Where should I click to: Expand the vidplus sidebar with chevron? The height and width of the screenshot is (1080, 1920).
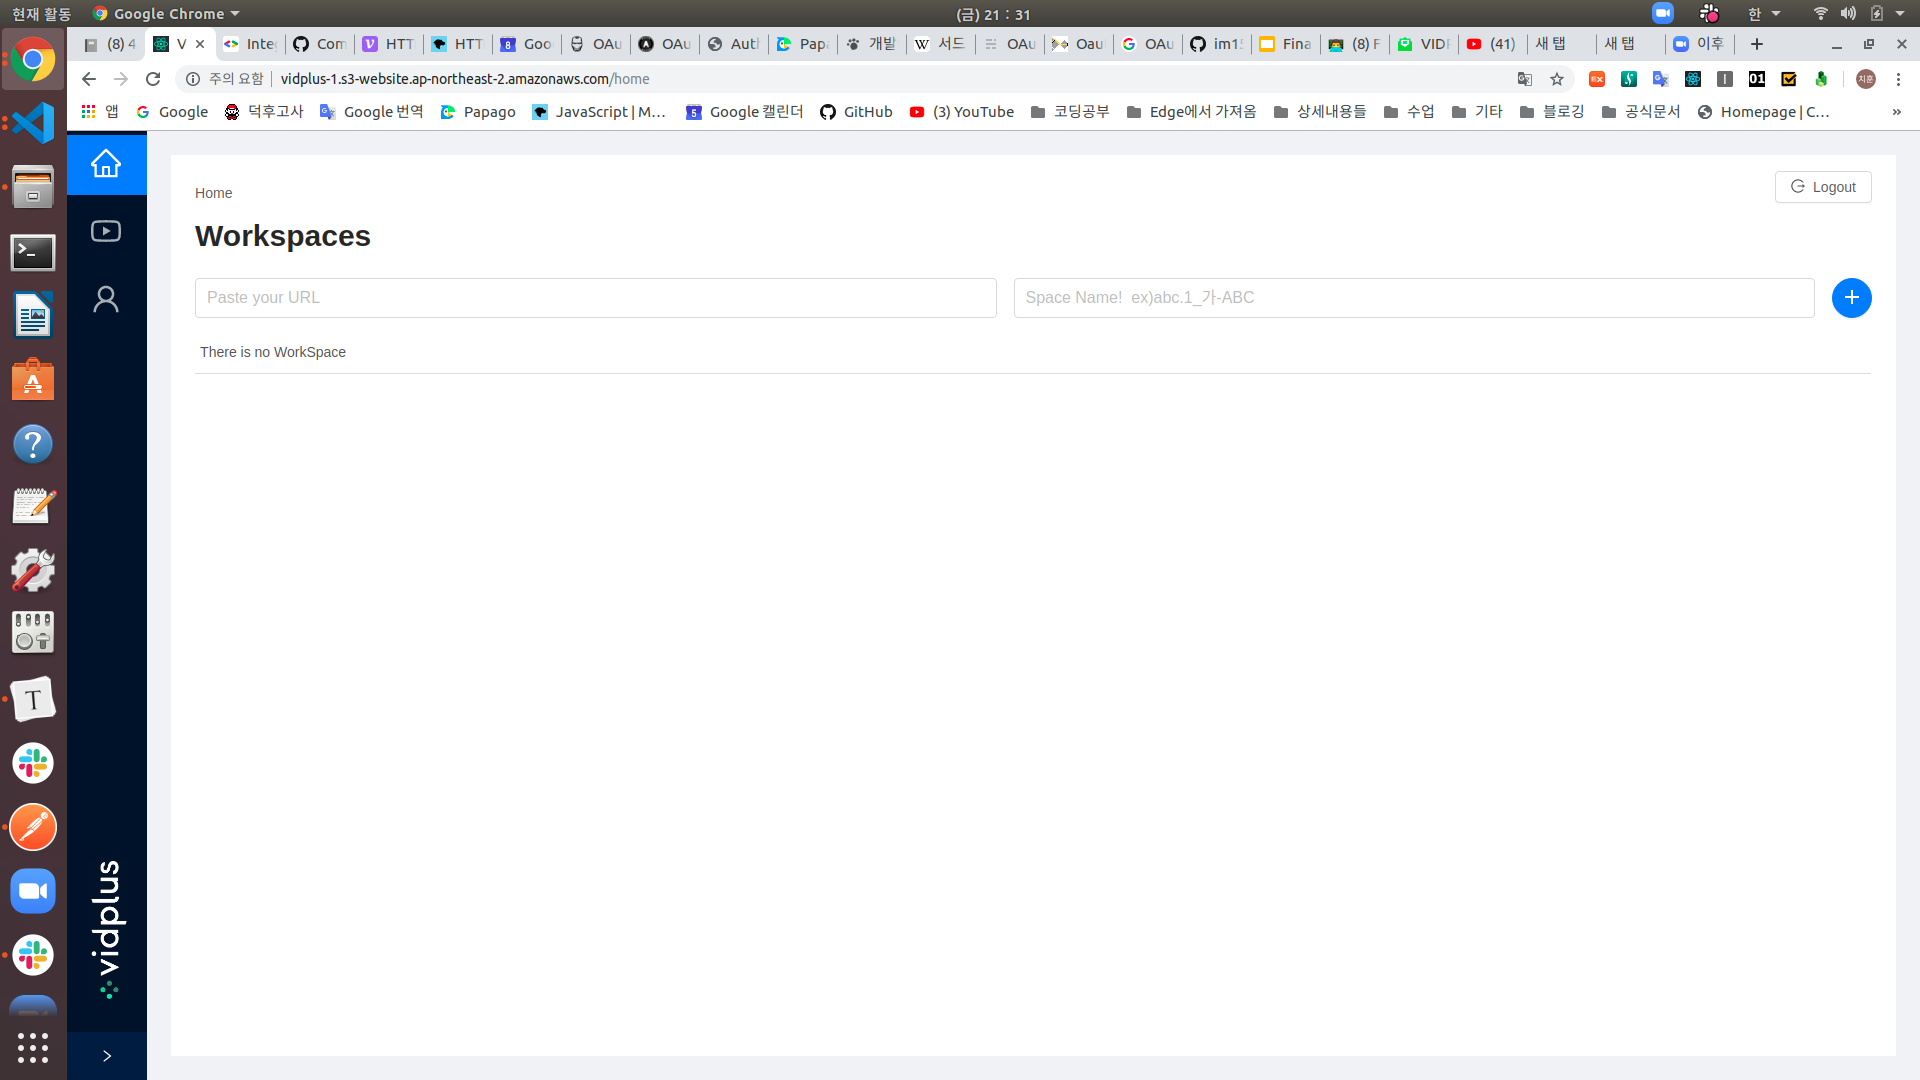click(x=106, y=1056)
